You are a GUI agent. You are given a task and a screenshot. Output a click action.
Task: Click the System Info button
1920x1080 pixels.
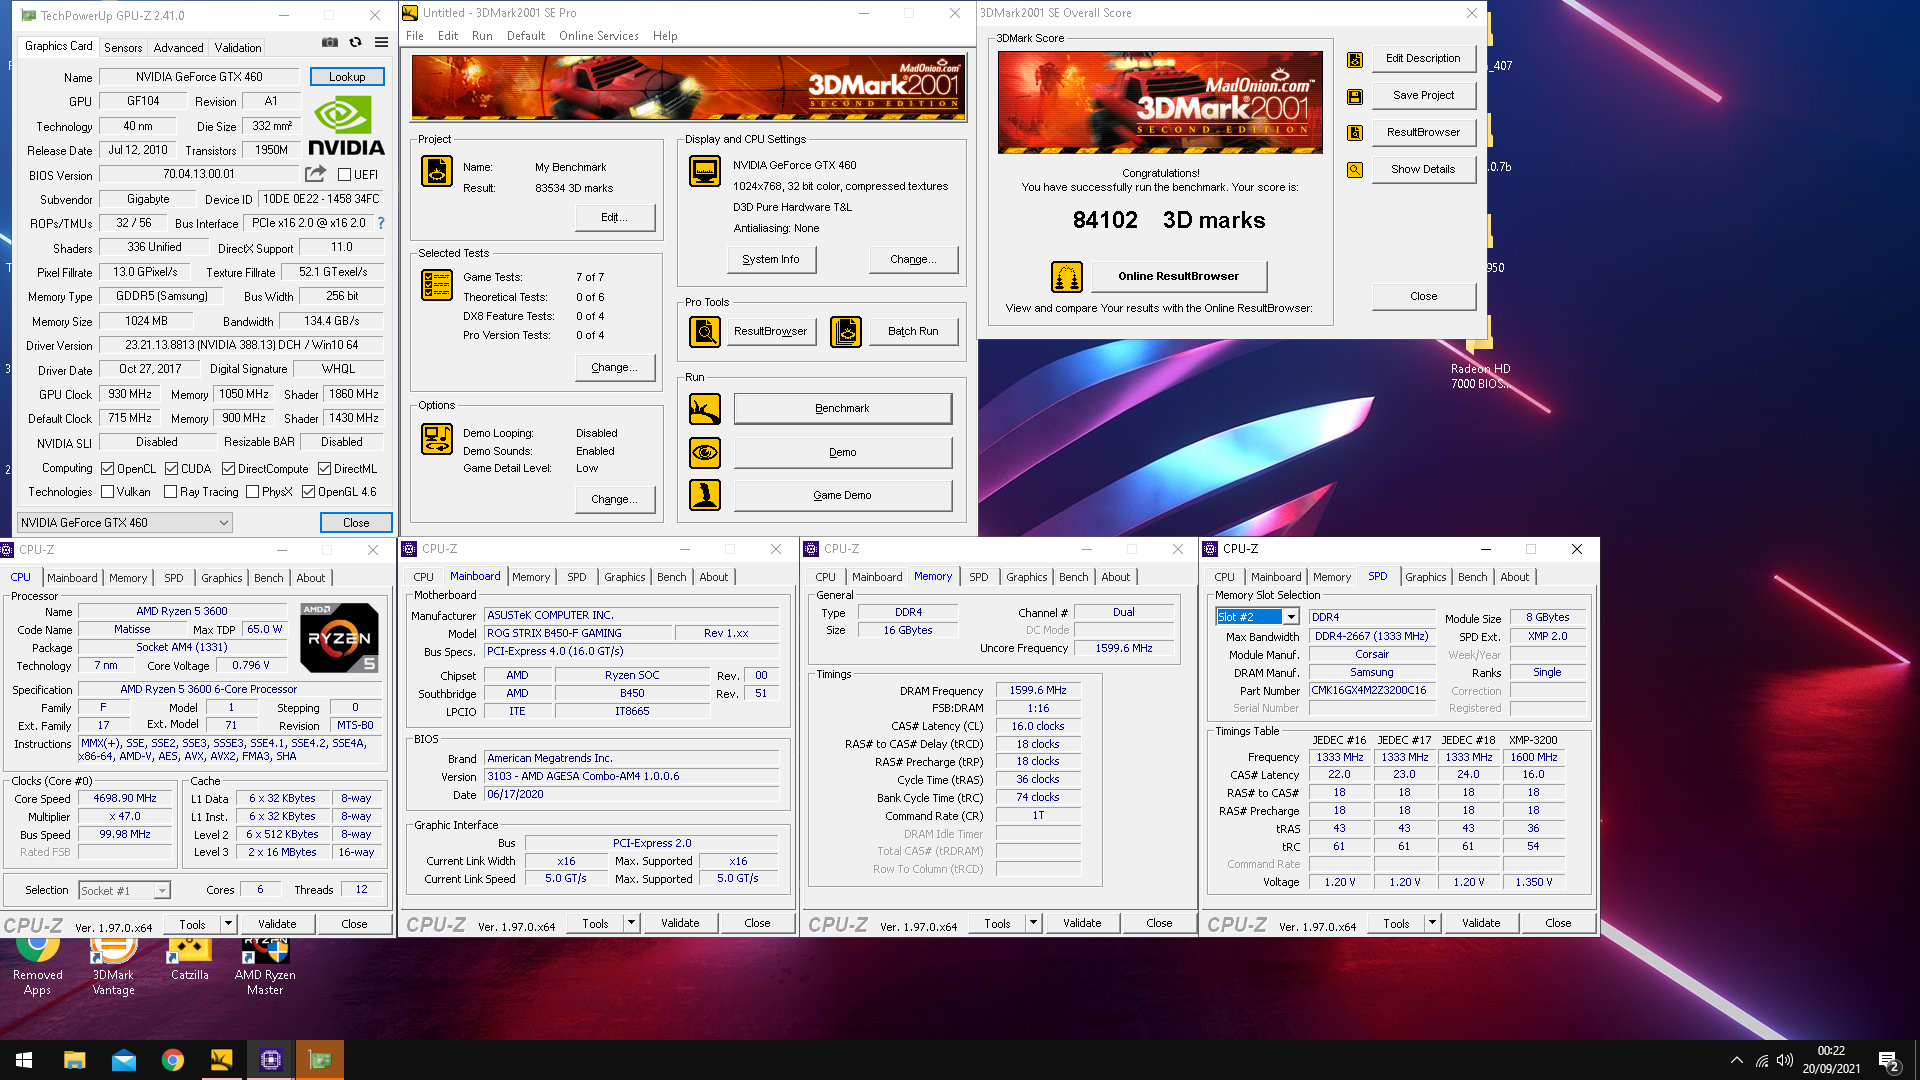[x=771, y=259]
